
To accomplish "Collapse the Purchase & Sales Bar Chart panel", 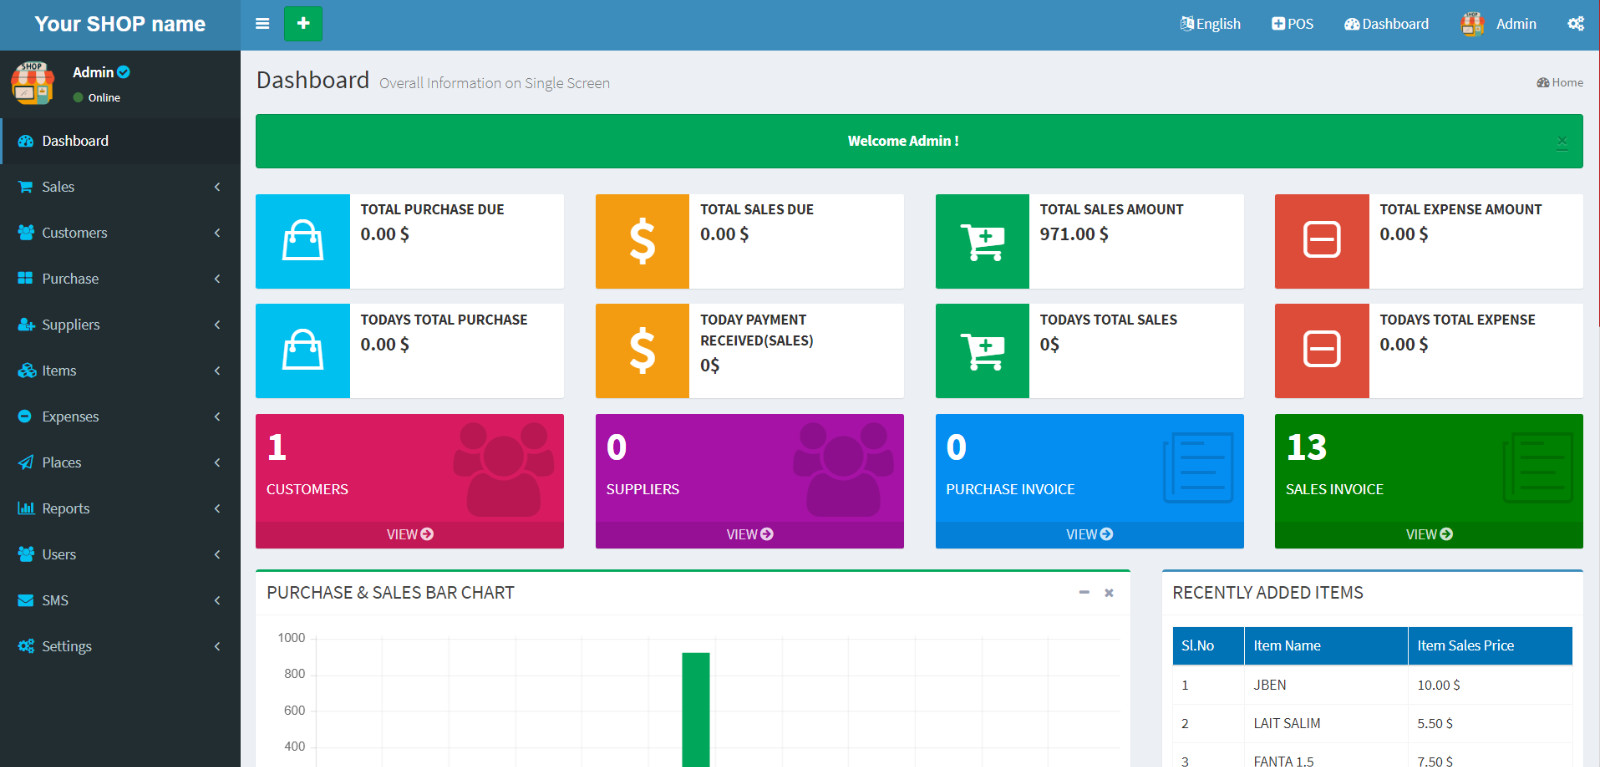I will [1084, 593].
